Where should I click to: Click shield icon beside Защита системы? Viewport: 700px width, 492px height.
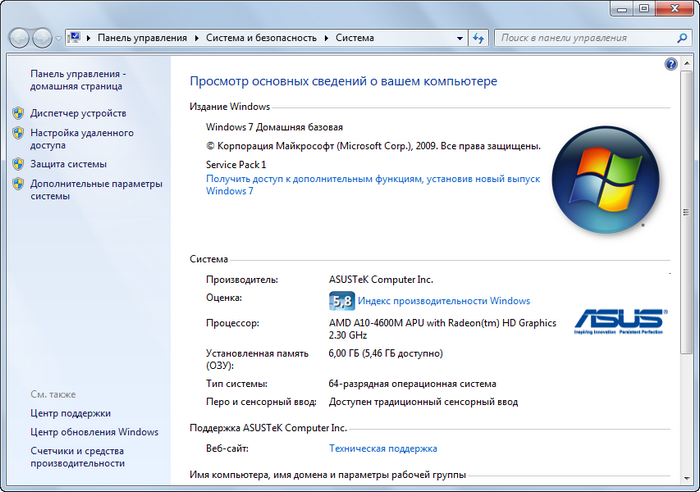tap(18, 164)
